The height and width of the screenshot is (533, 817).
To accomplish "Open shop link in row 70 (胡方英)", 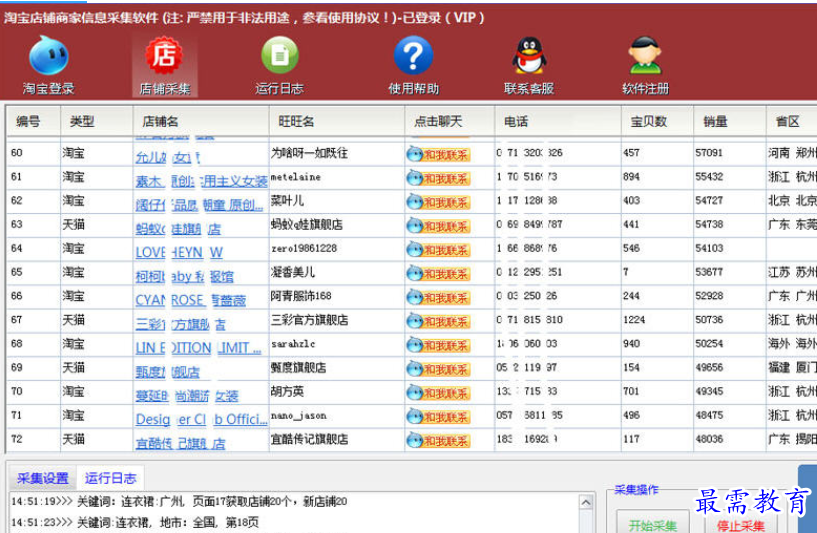I will coord(187,395).
